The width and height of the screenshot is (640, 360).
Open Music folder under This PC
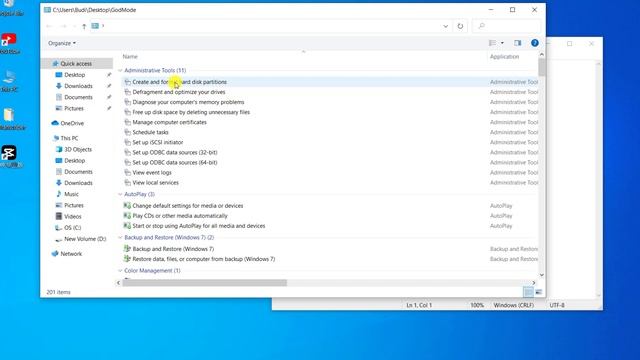click(67, 194)
